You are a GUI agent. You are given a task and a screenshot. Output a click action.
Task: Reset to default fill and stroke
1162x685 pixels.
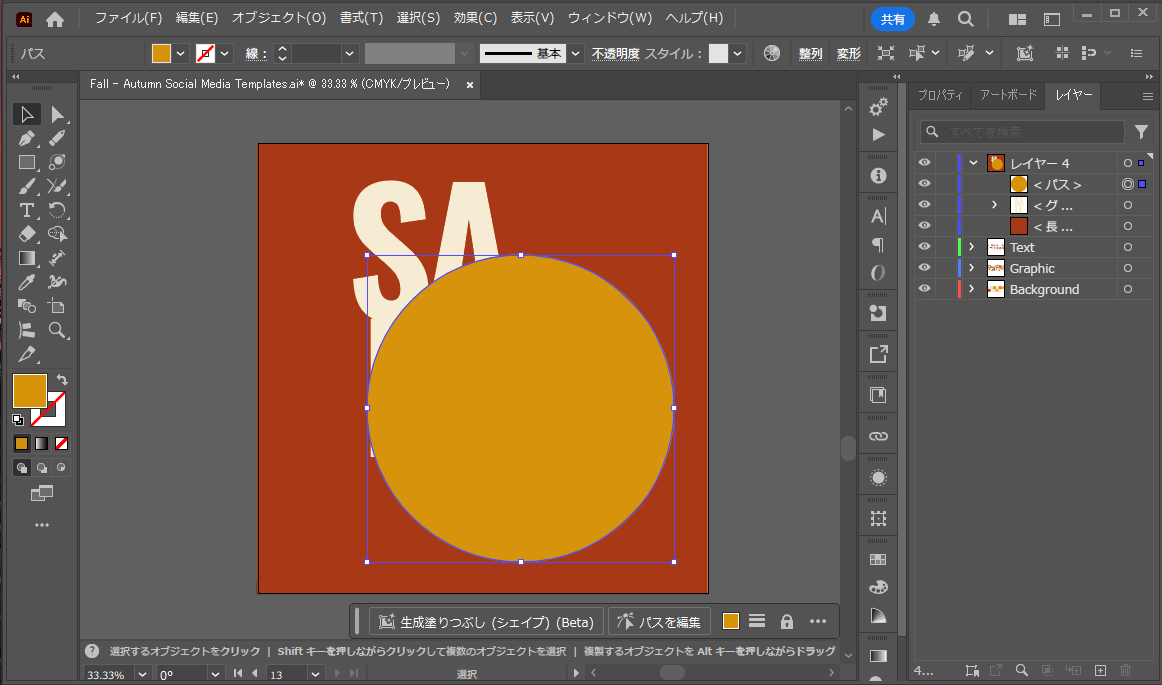[18, 420]
